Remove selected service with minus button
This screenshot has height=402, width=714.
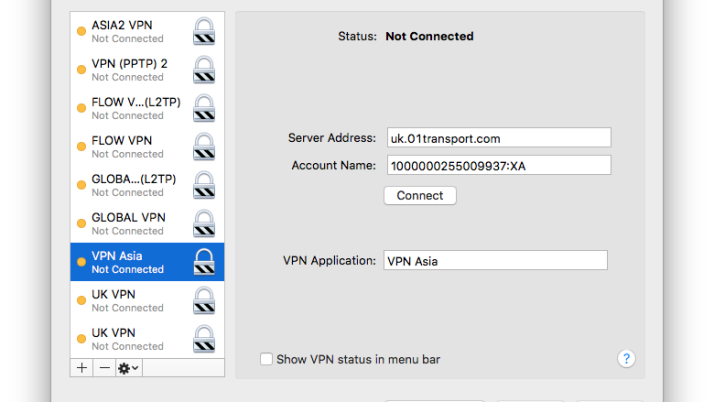click(x=104, y=368)
